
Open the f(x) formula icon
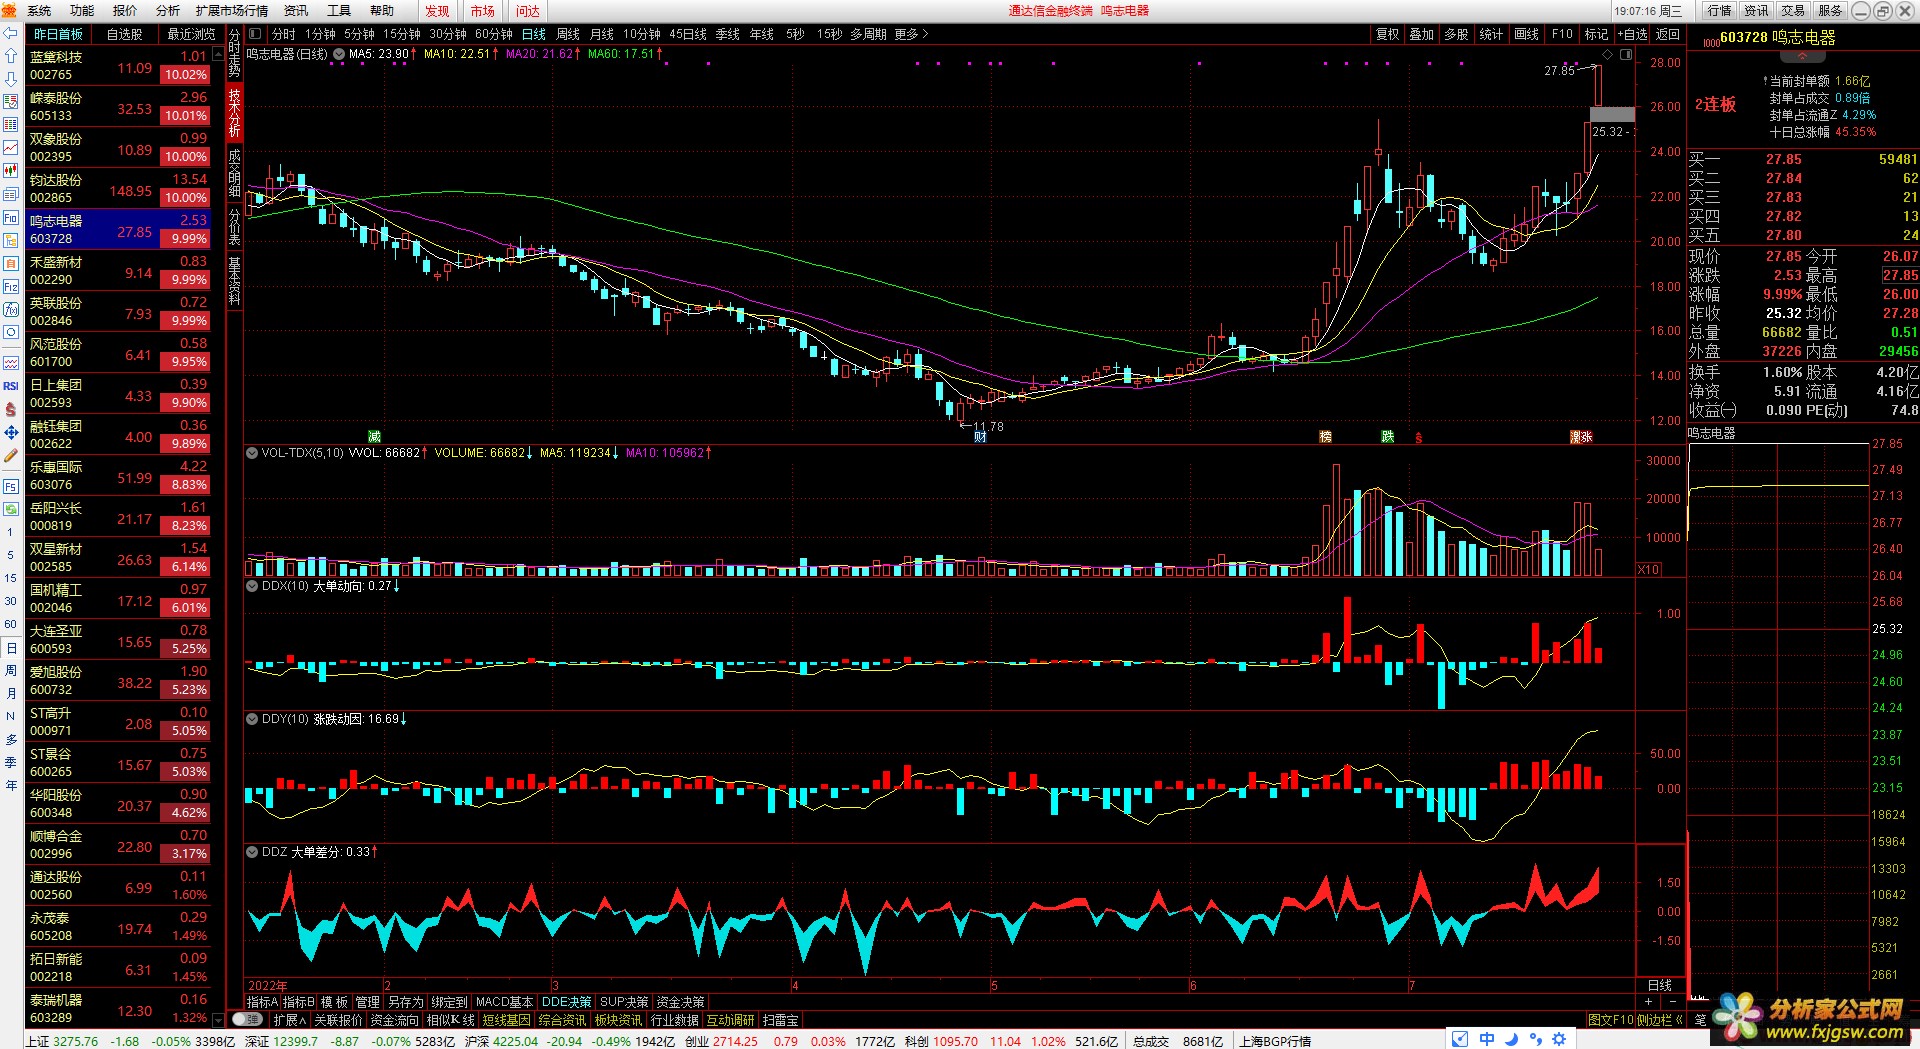(11, 309)
